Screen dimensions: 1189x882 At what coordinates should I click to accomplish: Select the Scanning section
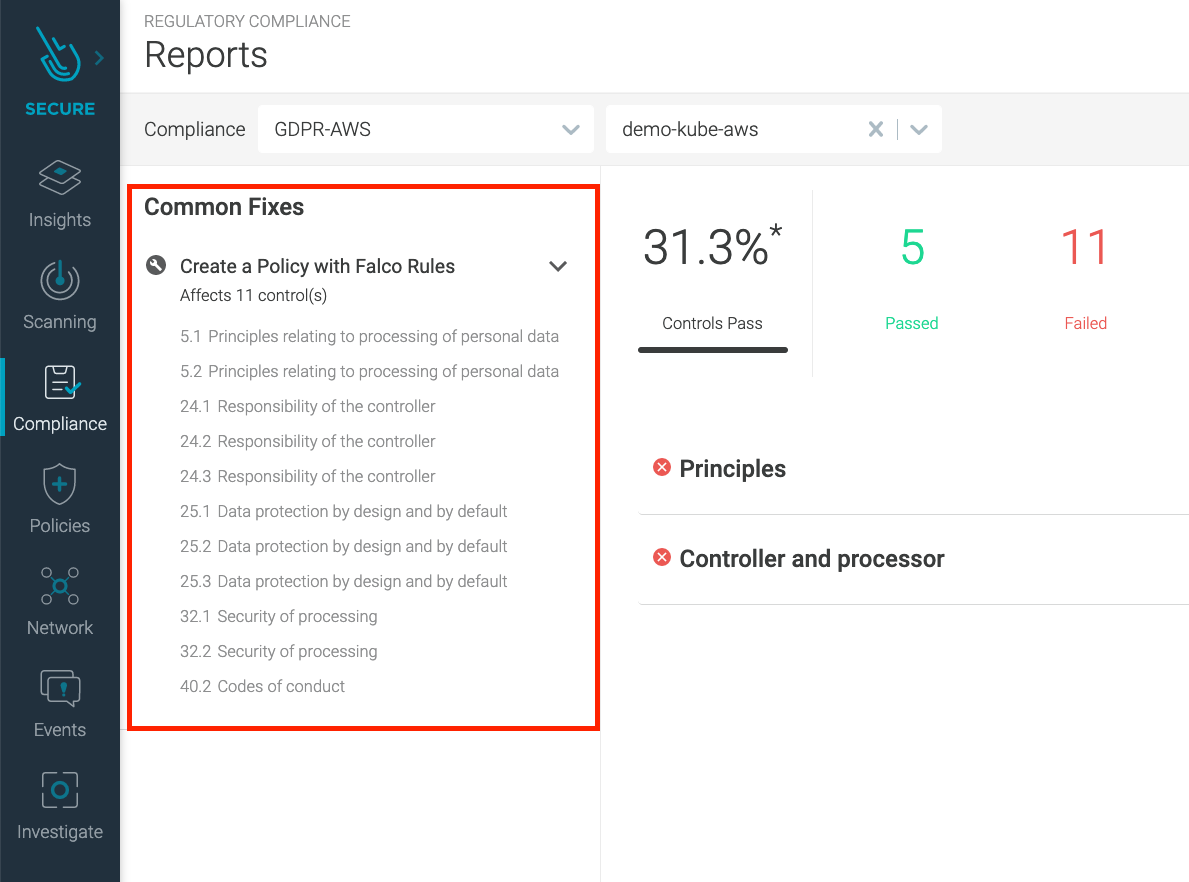pos(60,296)
